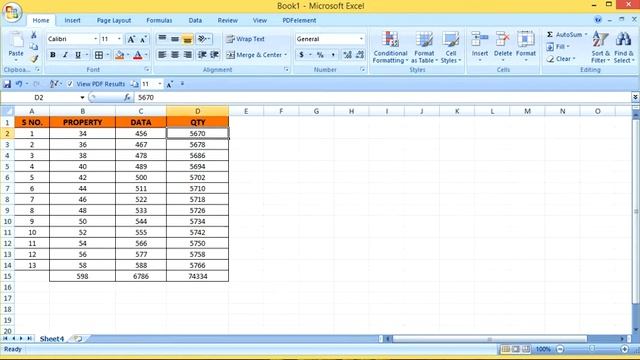This screenshot has height=360, width=640.
Task: Select the Sheet4 worksheet tab
Action: (52, 339)
